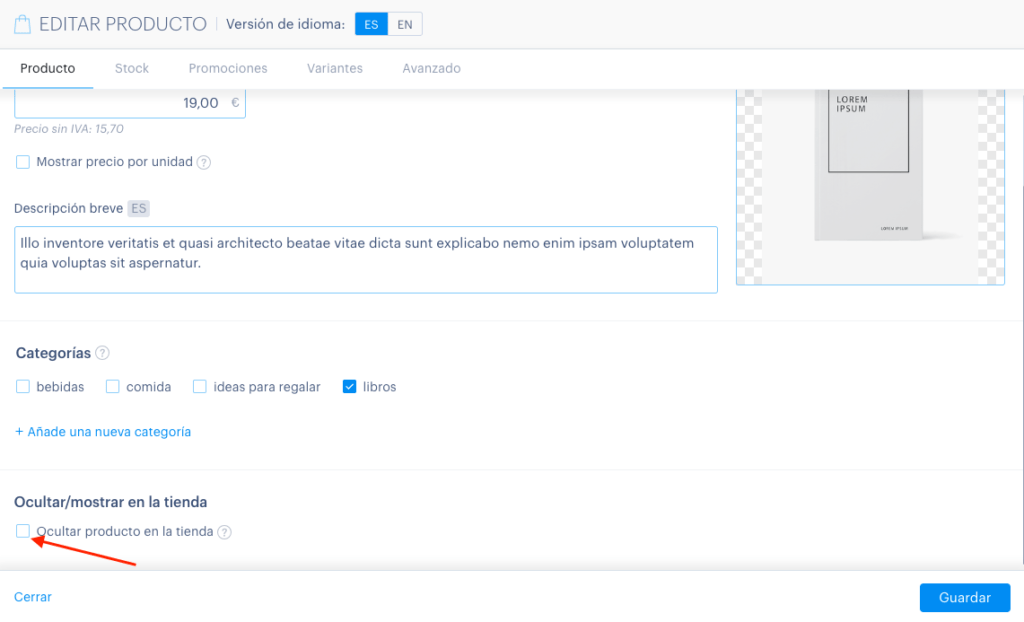
Task: Open help icon next to Mostrar precio por unidad
Action: (204, 162)
